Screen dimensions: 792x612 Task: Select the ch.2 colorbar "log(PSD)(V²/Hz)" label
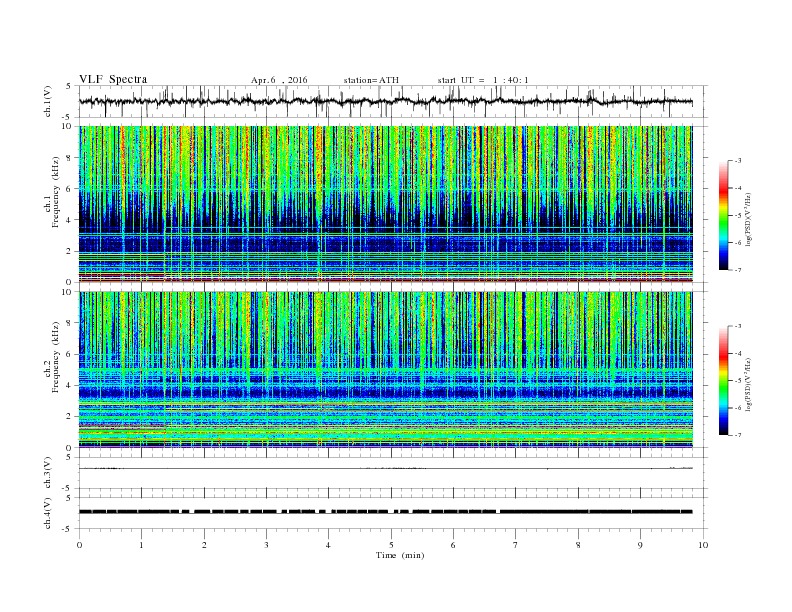[x=749, y=384]
